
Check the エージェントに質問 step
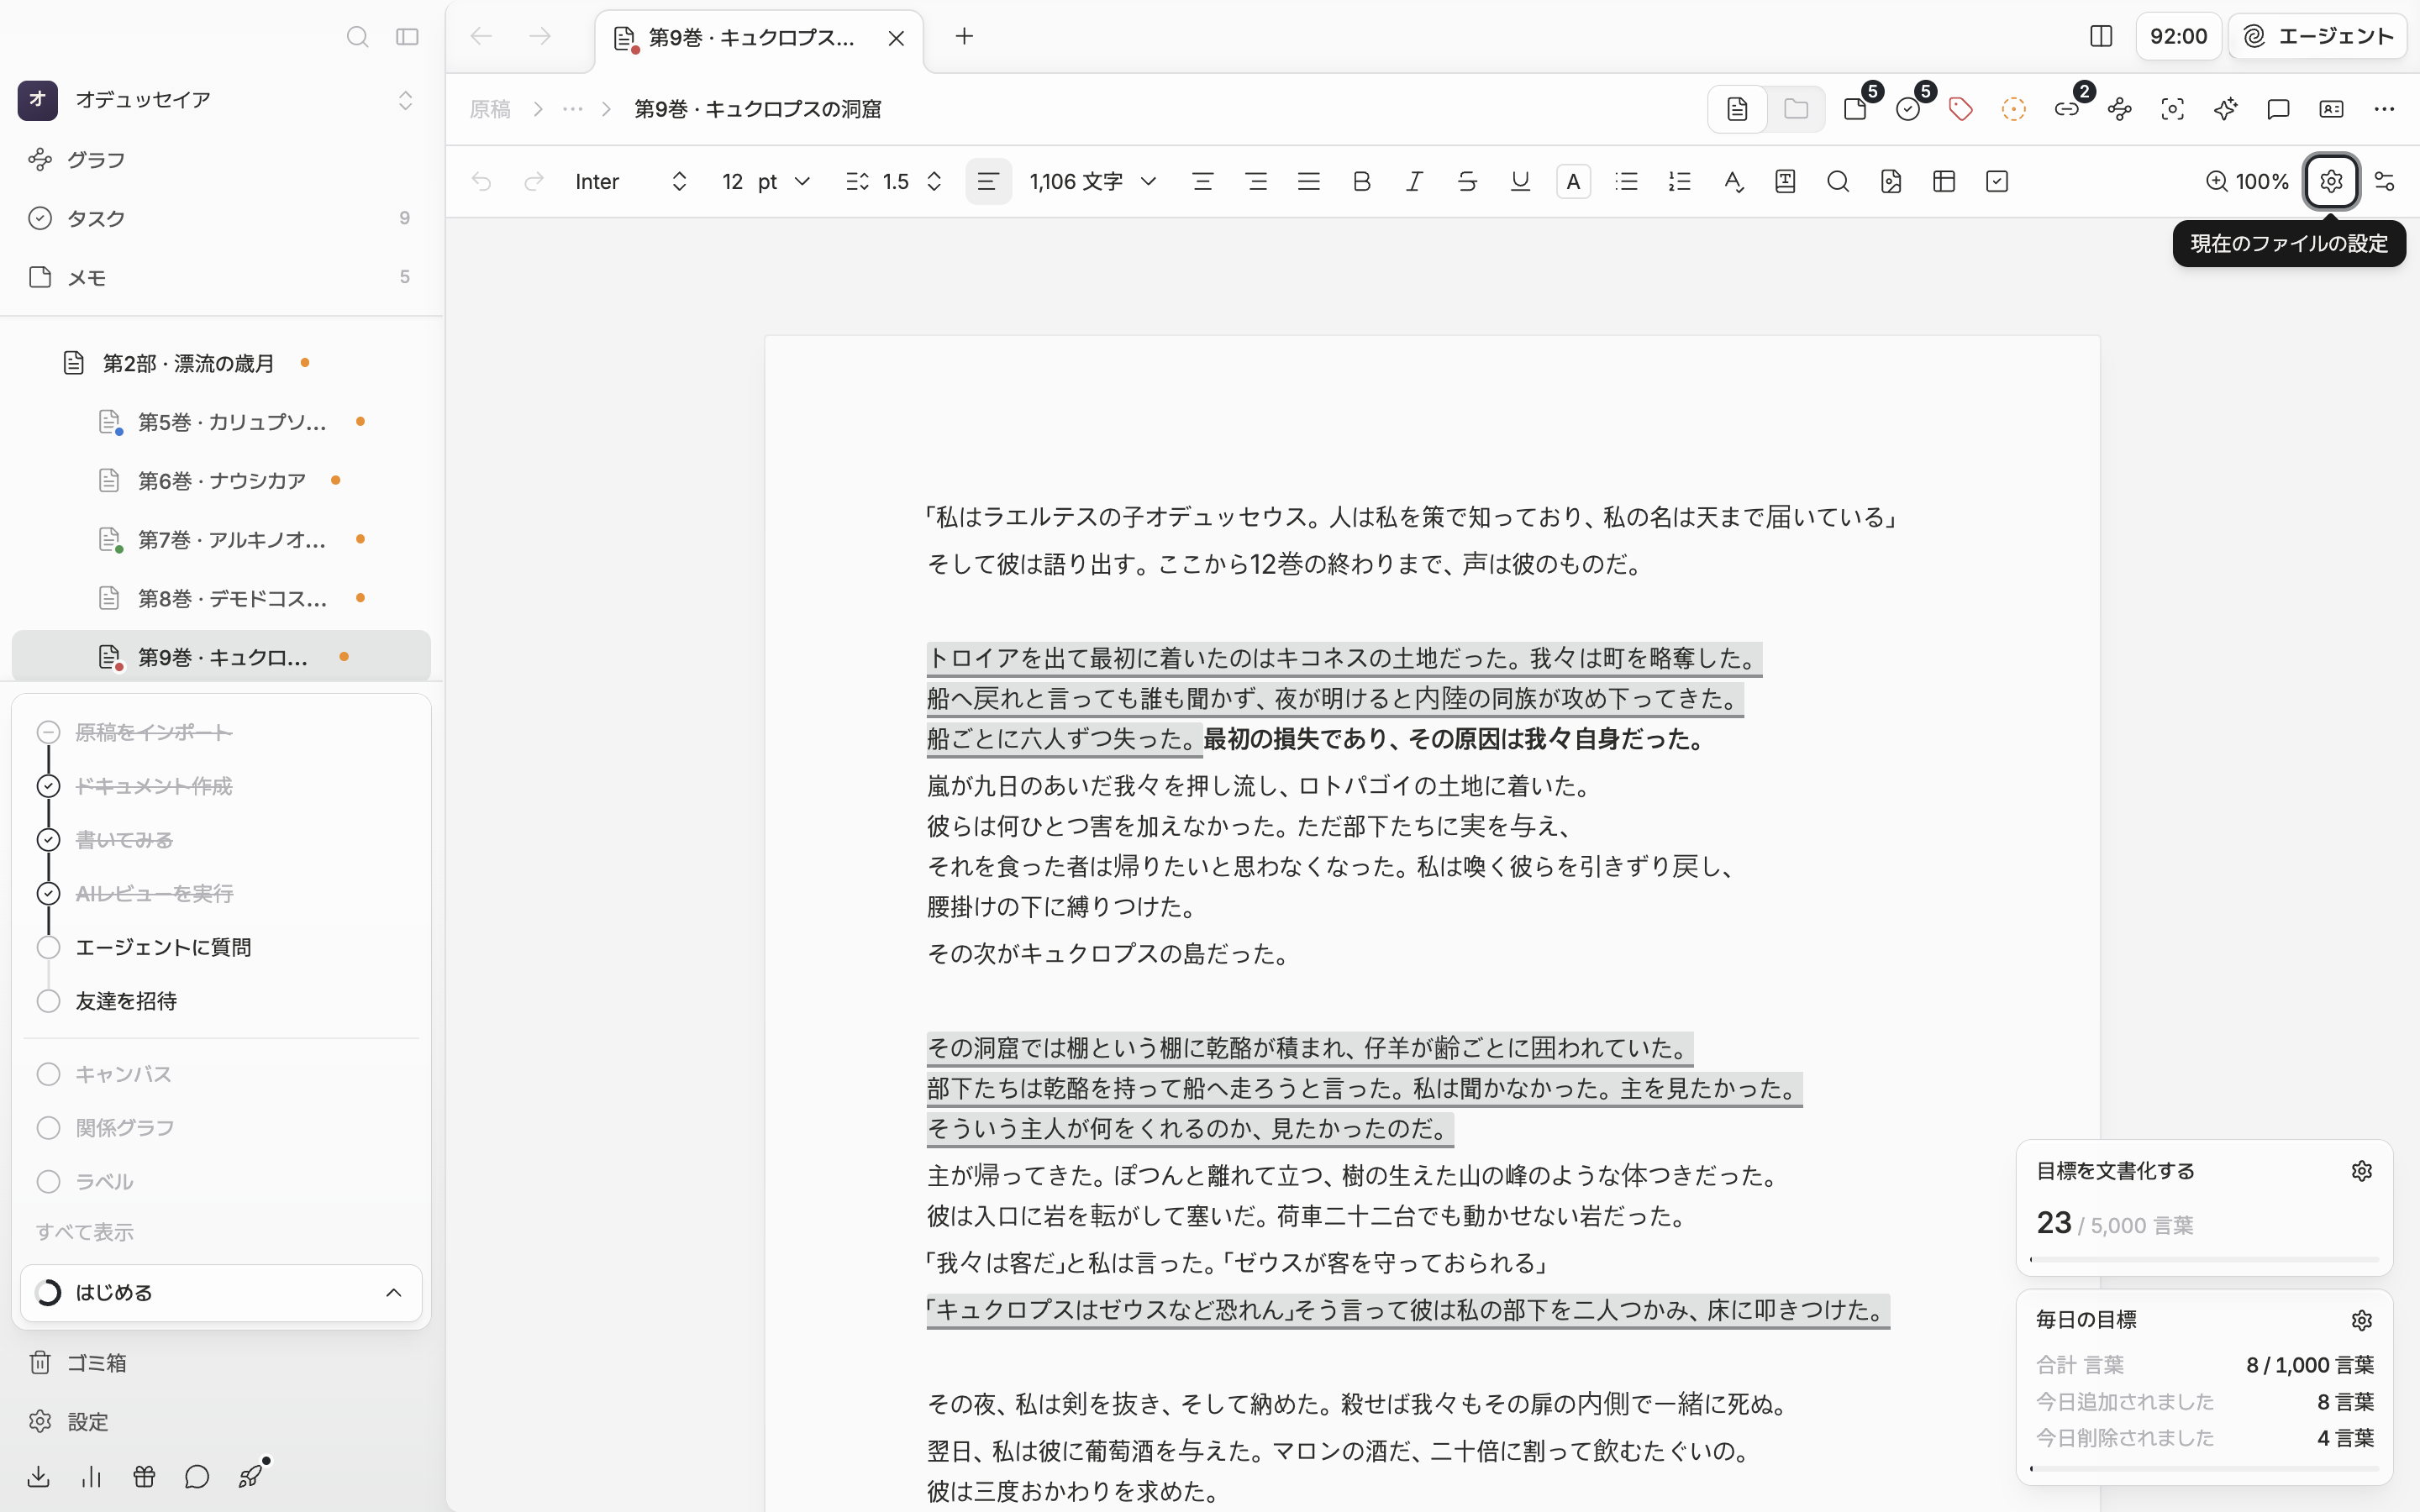(x=48, y=947)
